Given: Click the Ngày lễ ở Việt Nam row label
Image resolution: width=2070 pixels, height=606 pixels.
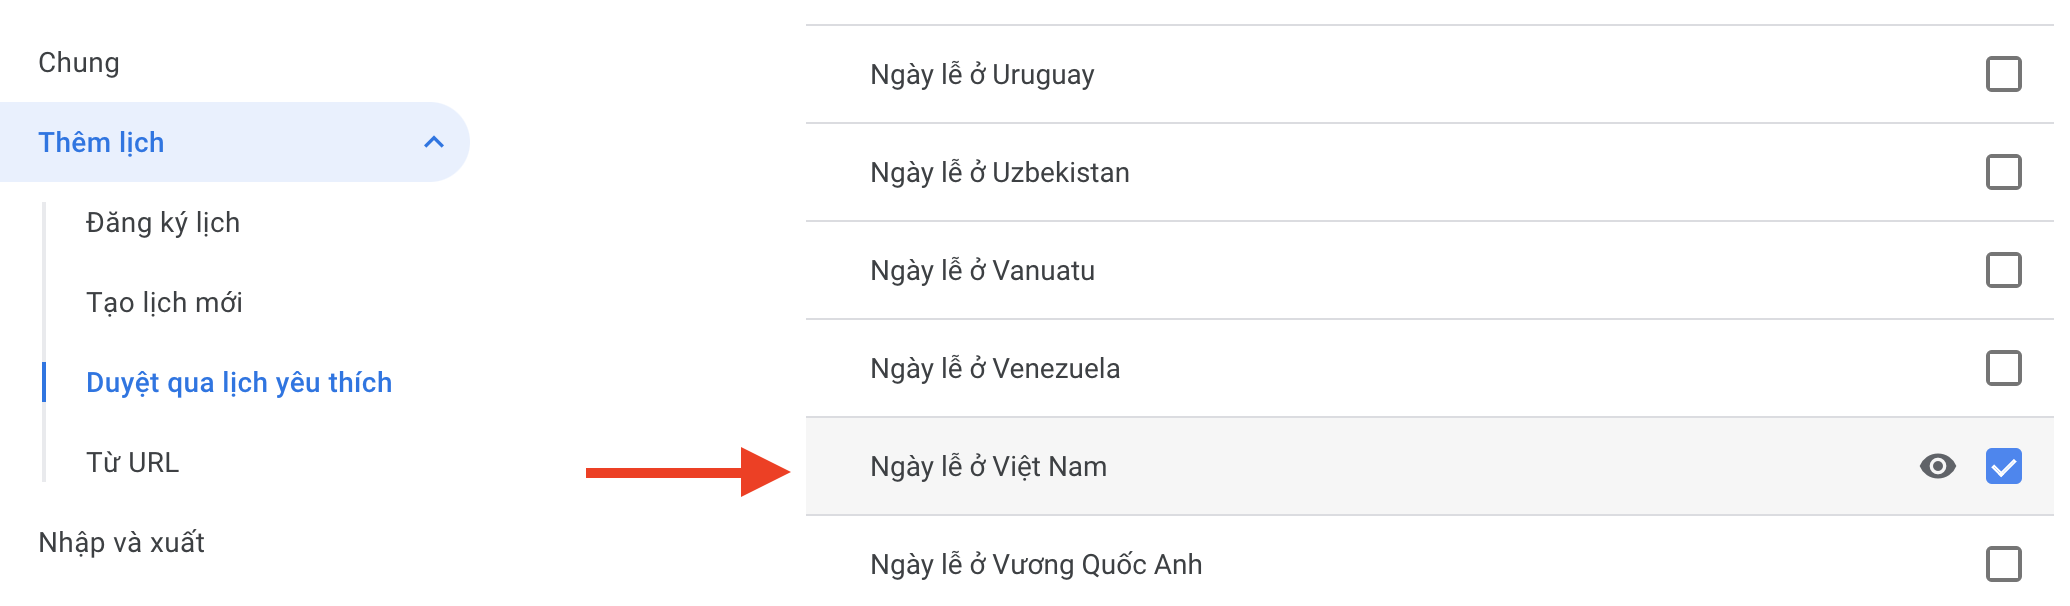Looking at the screenshot, I should click(988, 467).
